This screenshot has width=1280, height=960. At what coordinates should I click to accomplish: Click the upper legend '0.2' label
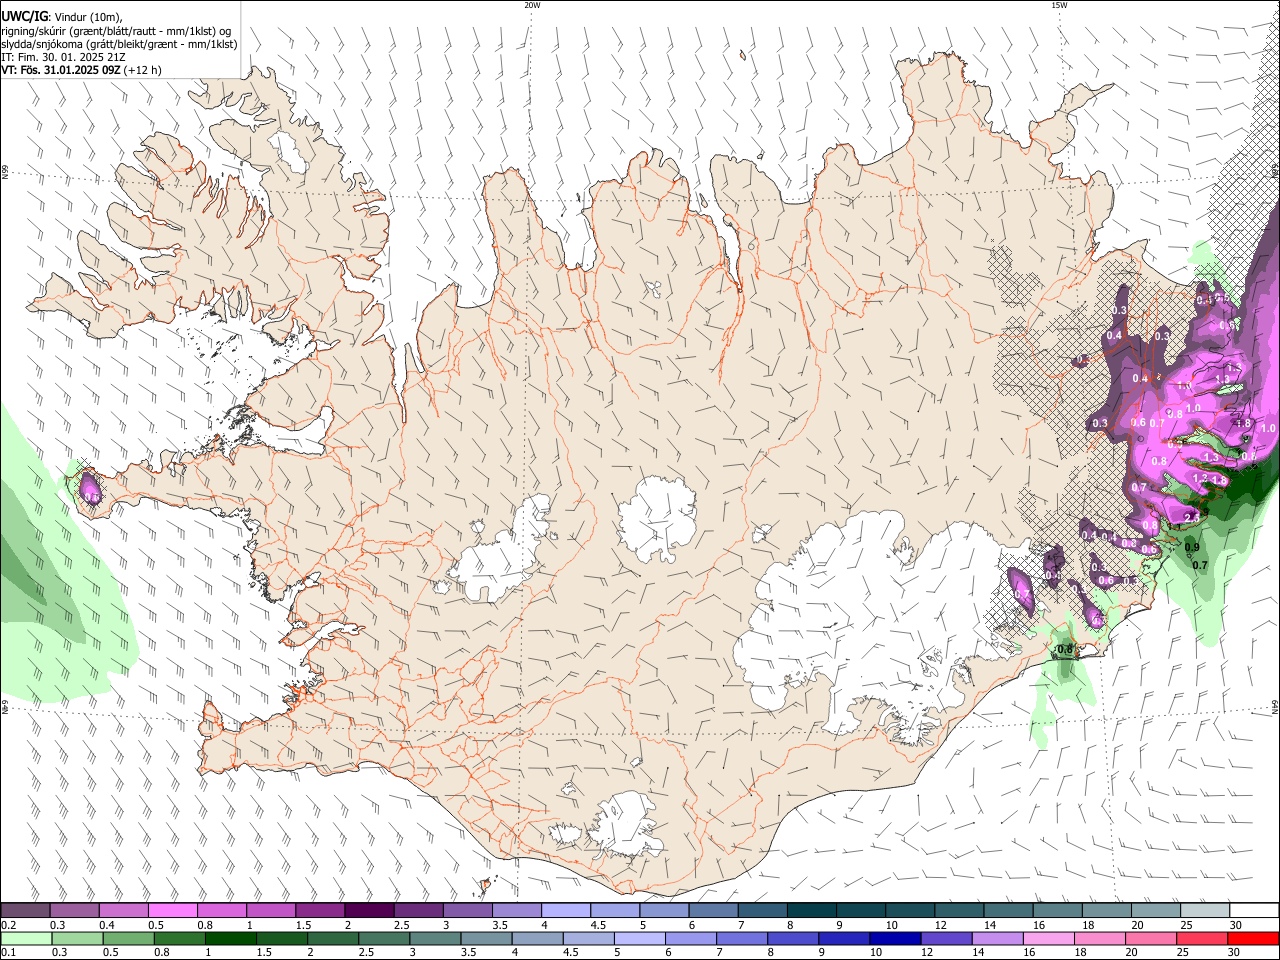point(8,925)
